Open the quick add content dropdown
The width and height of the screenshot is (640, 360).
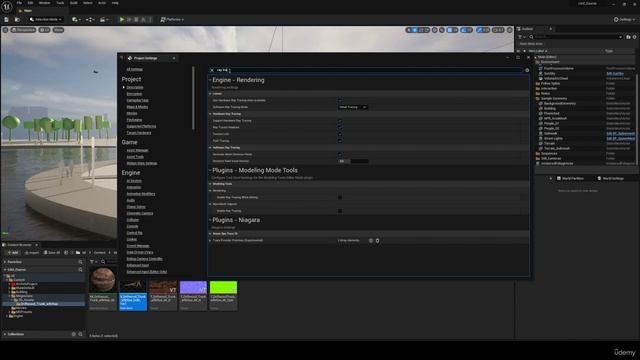75,20
